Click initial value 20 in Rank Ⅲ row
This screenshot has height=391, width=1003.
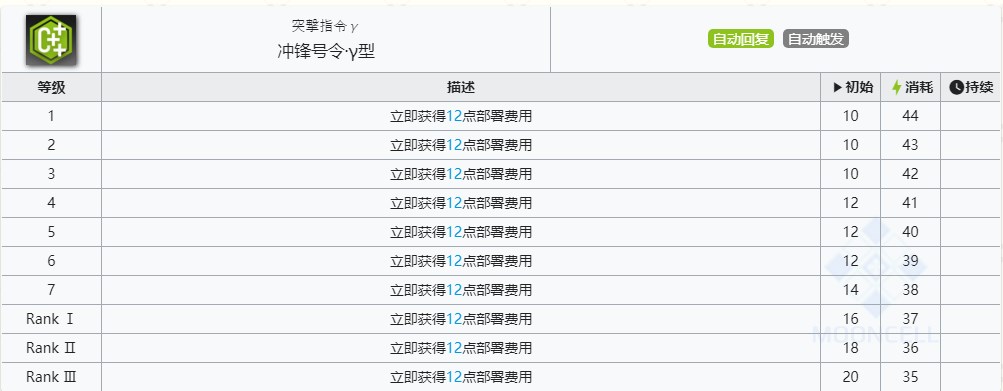point(850,377)
